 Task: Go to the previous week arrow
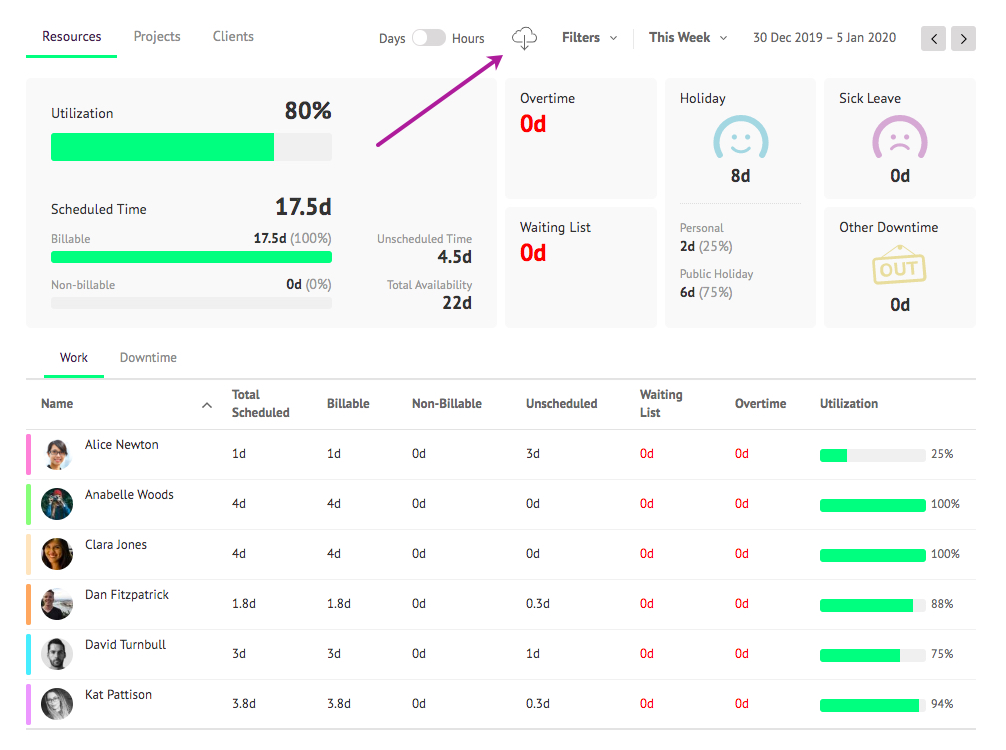[933, 38]
